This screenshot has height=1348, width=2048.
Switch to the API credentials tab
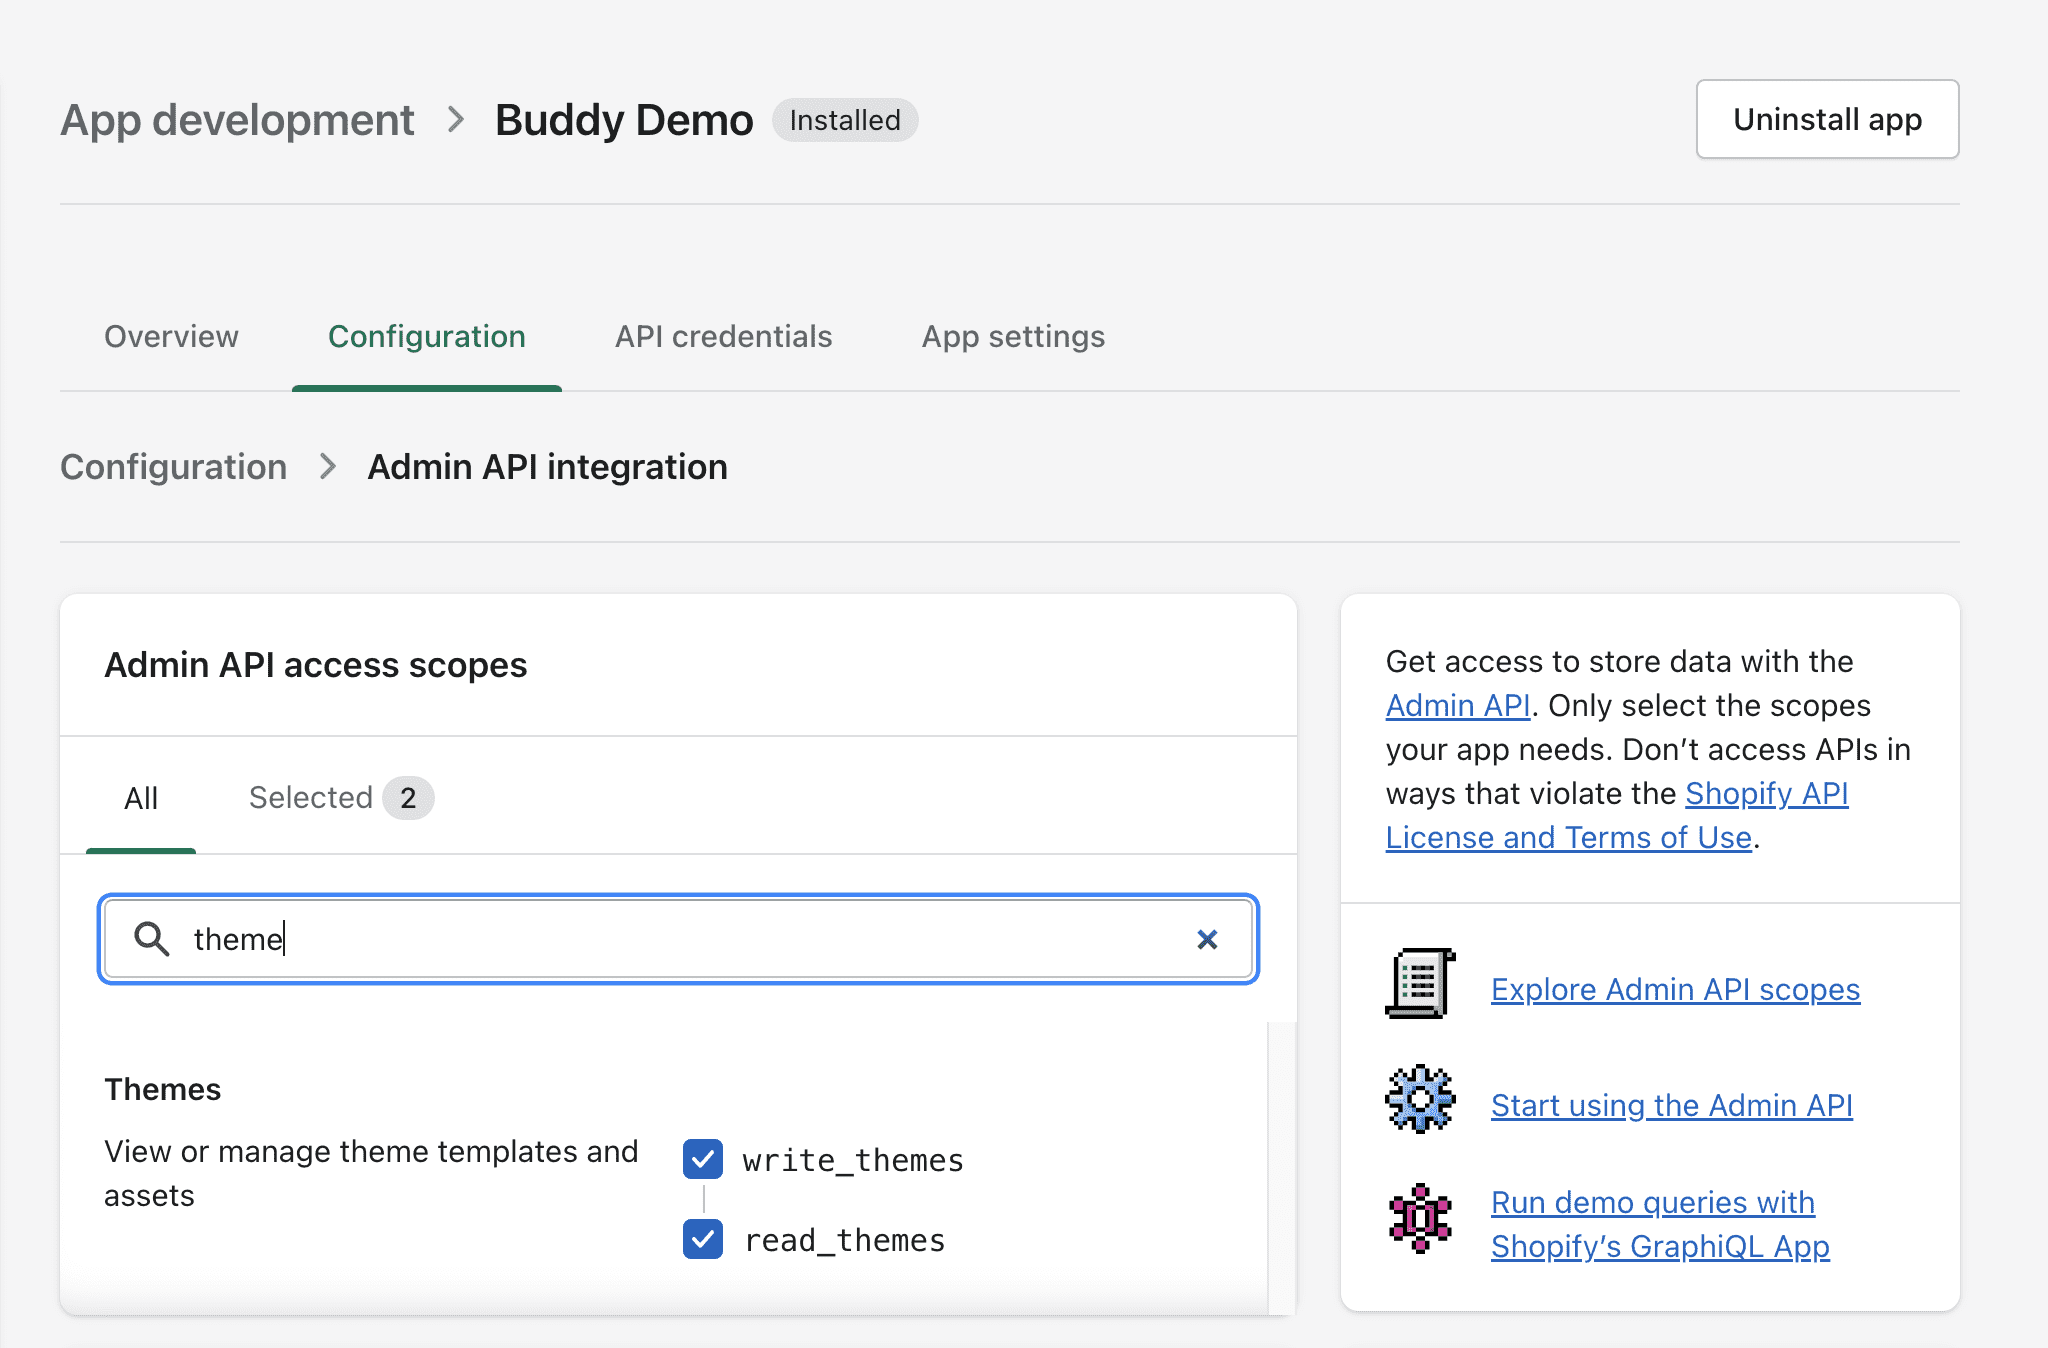(725, 335)
